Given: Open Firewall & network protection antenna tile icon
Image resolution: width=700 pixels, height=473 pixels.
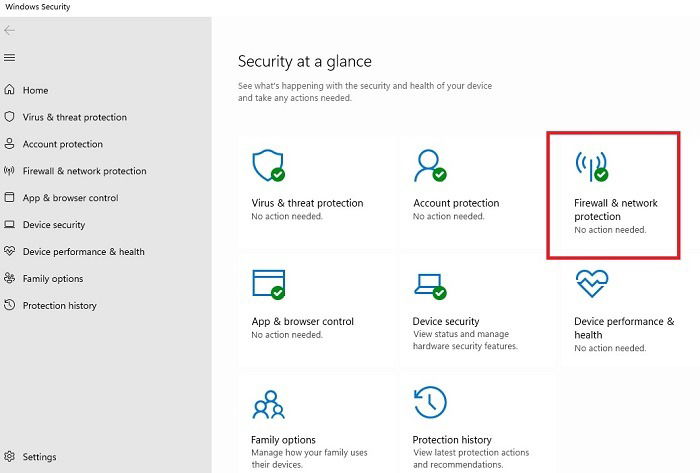Looking at the screenshot, I should 592,166.
